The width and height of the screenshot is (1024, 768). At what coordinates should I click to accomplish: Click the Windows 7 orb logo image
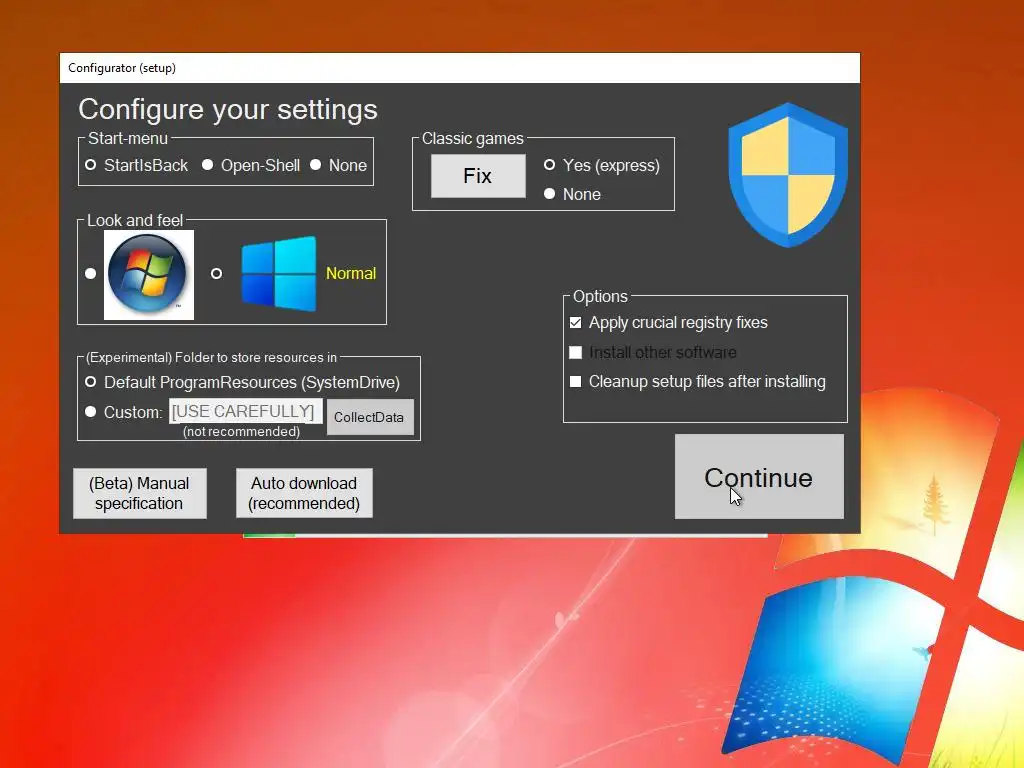coord(149,275)
